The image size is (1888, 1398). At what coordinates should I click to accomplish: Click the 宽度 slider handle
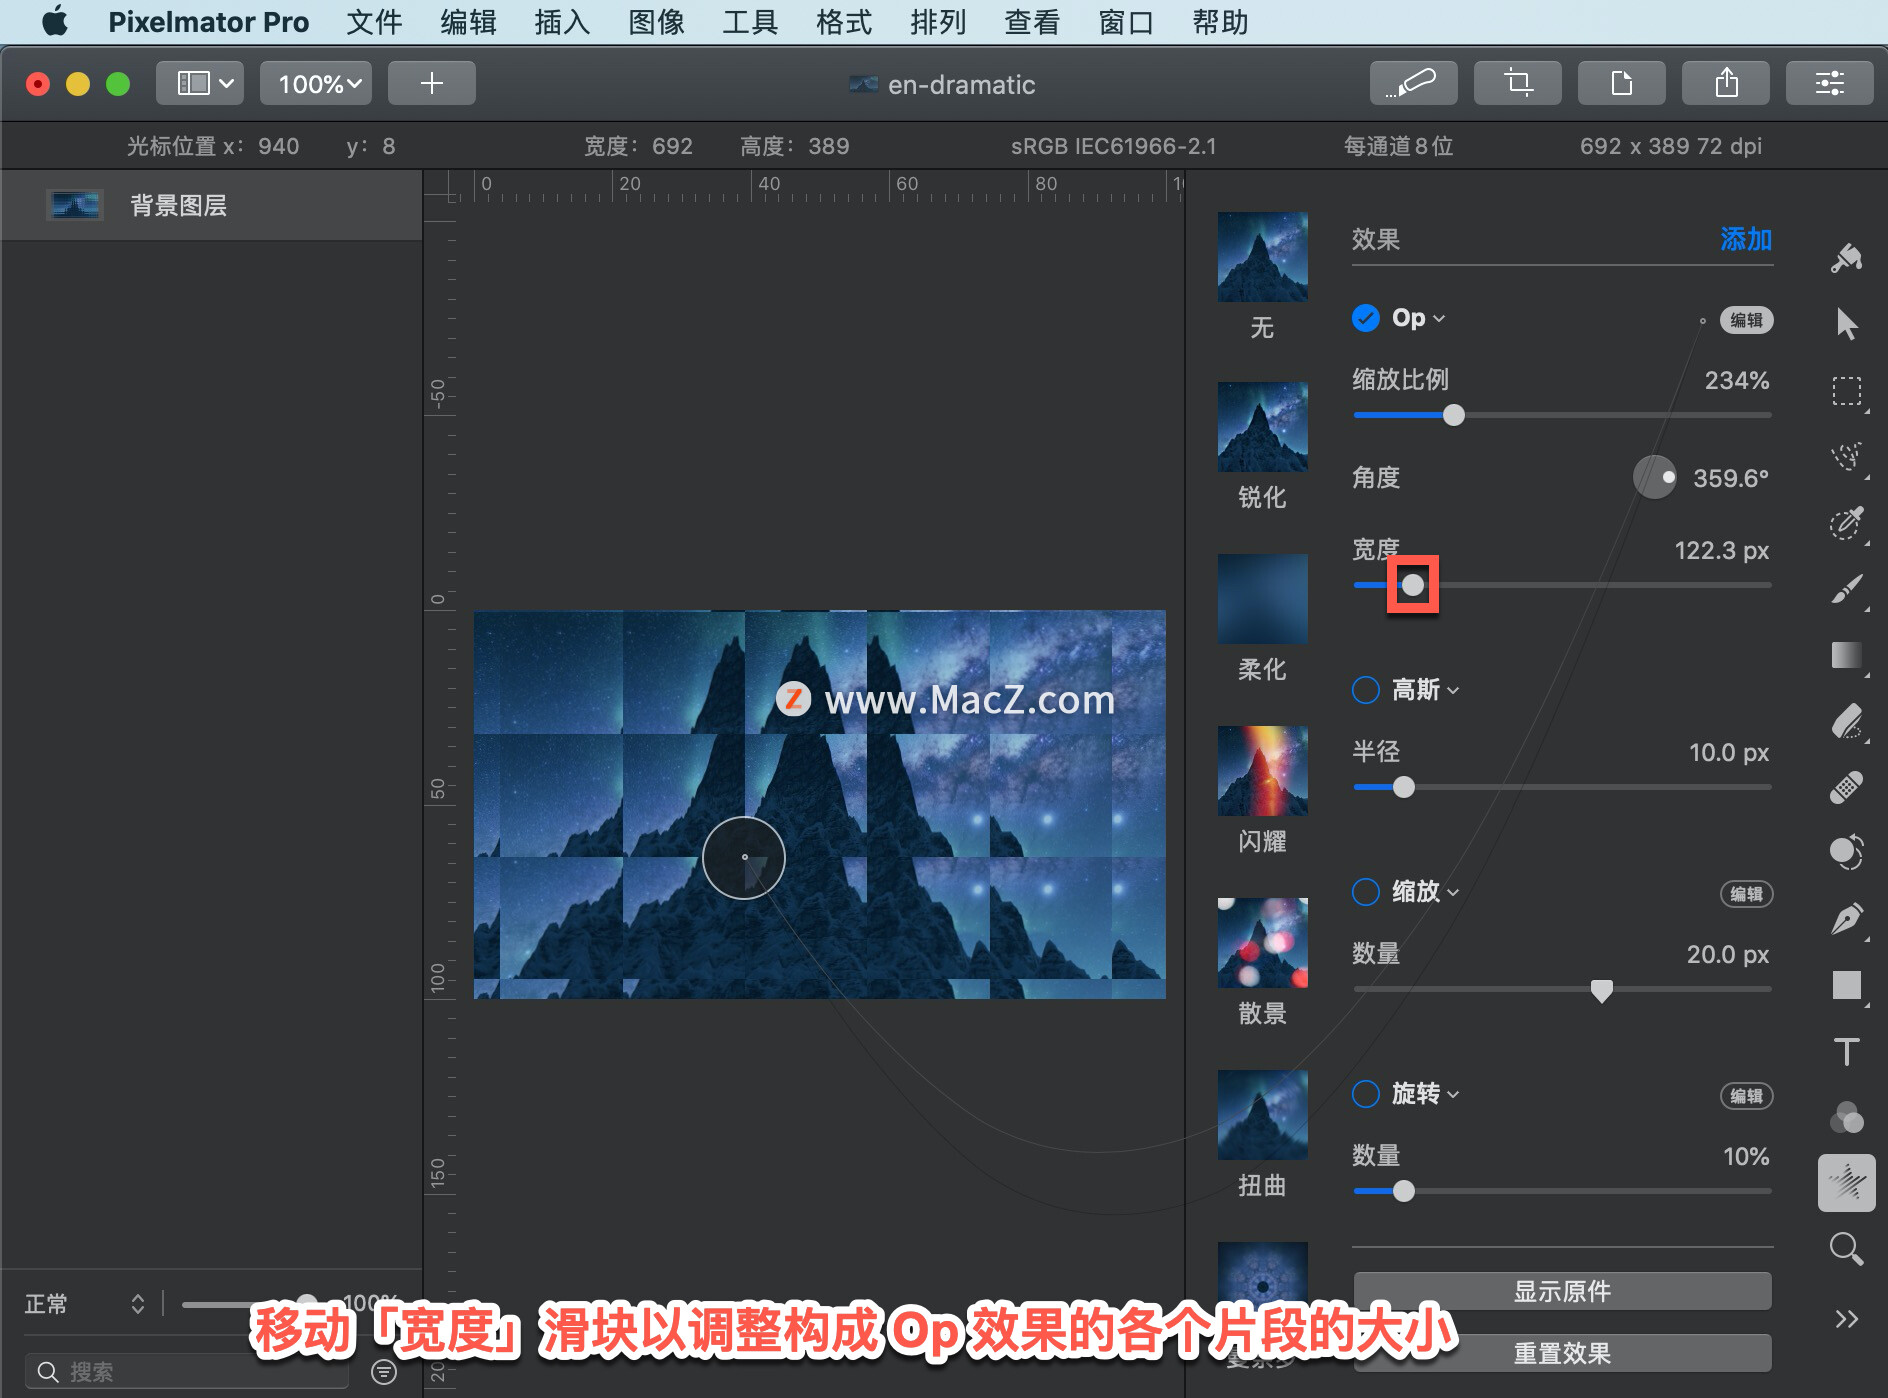tap(1412, 585)
